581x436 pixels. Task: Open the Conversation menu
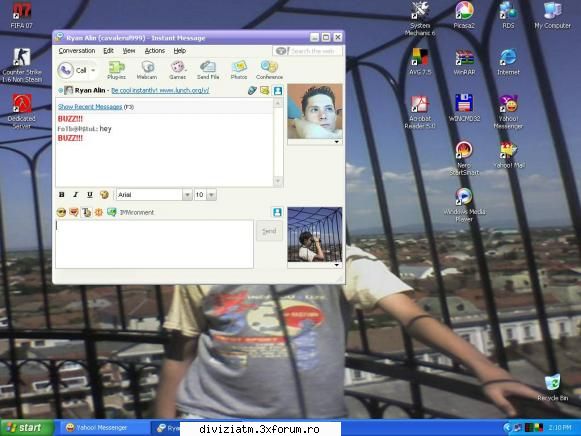coord(77,51)
